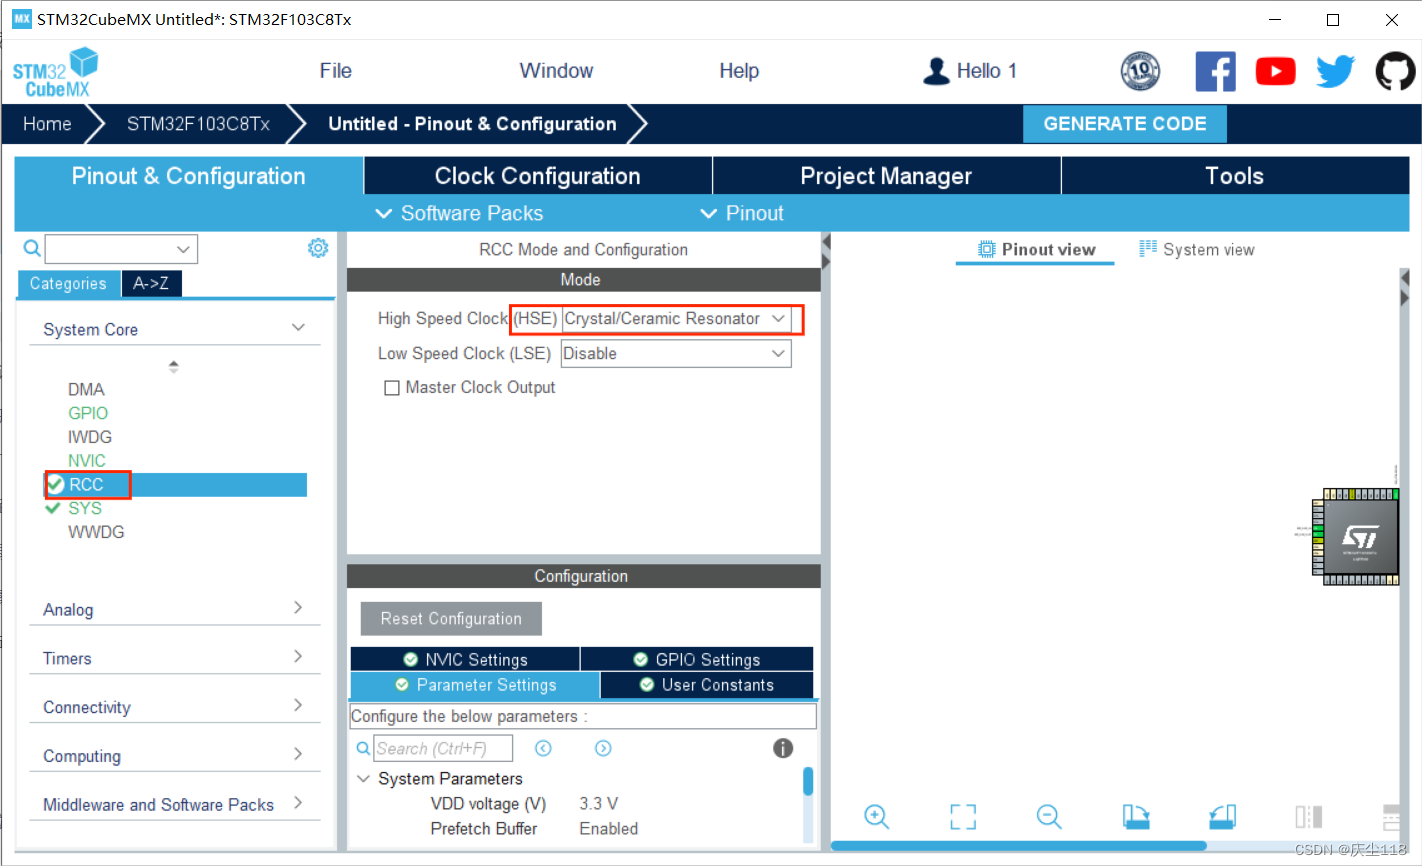Expand Middleware and Software Packs category

pos(298,803)
